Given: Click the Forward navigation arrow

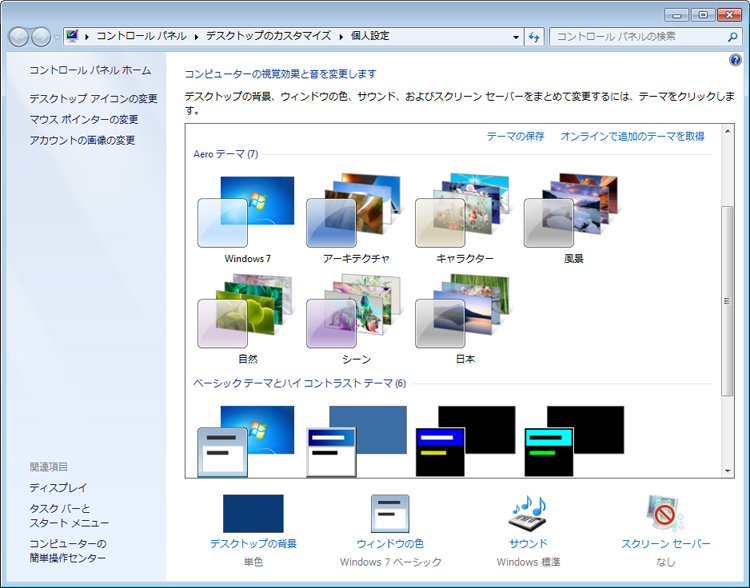Looking at the screenshot, I should tap(41, 37).
